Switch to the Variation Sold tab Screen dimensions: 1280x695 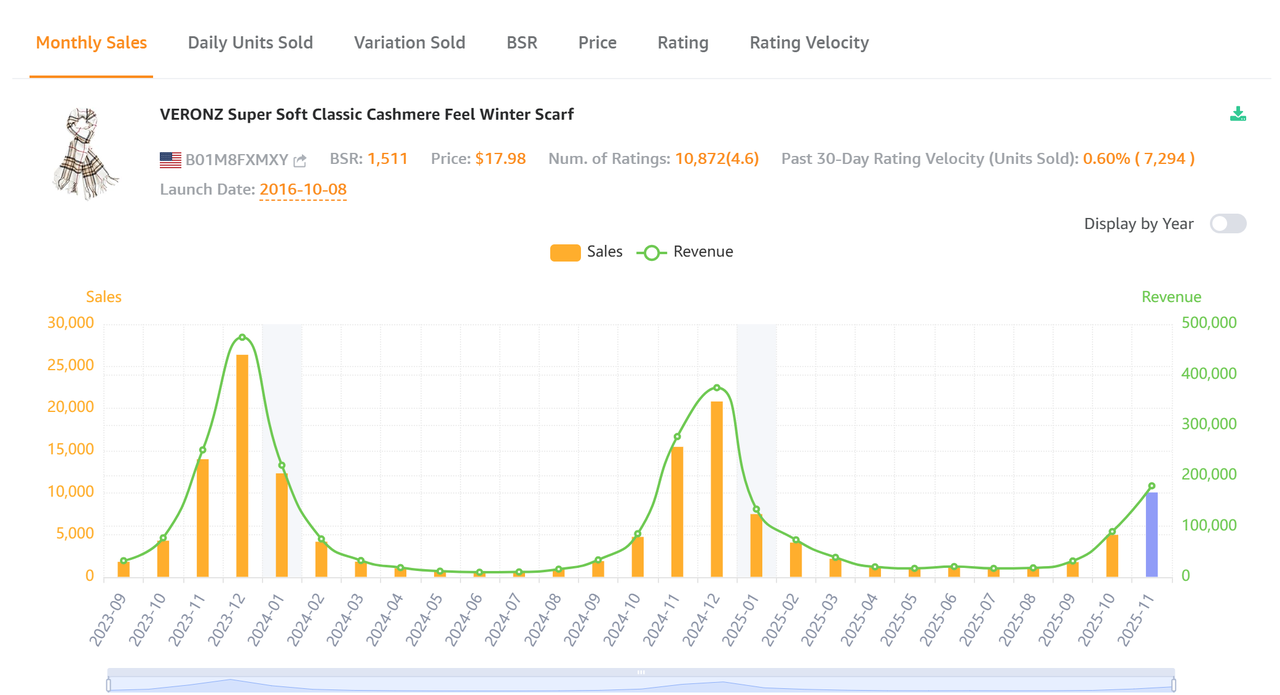(409, 42)
